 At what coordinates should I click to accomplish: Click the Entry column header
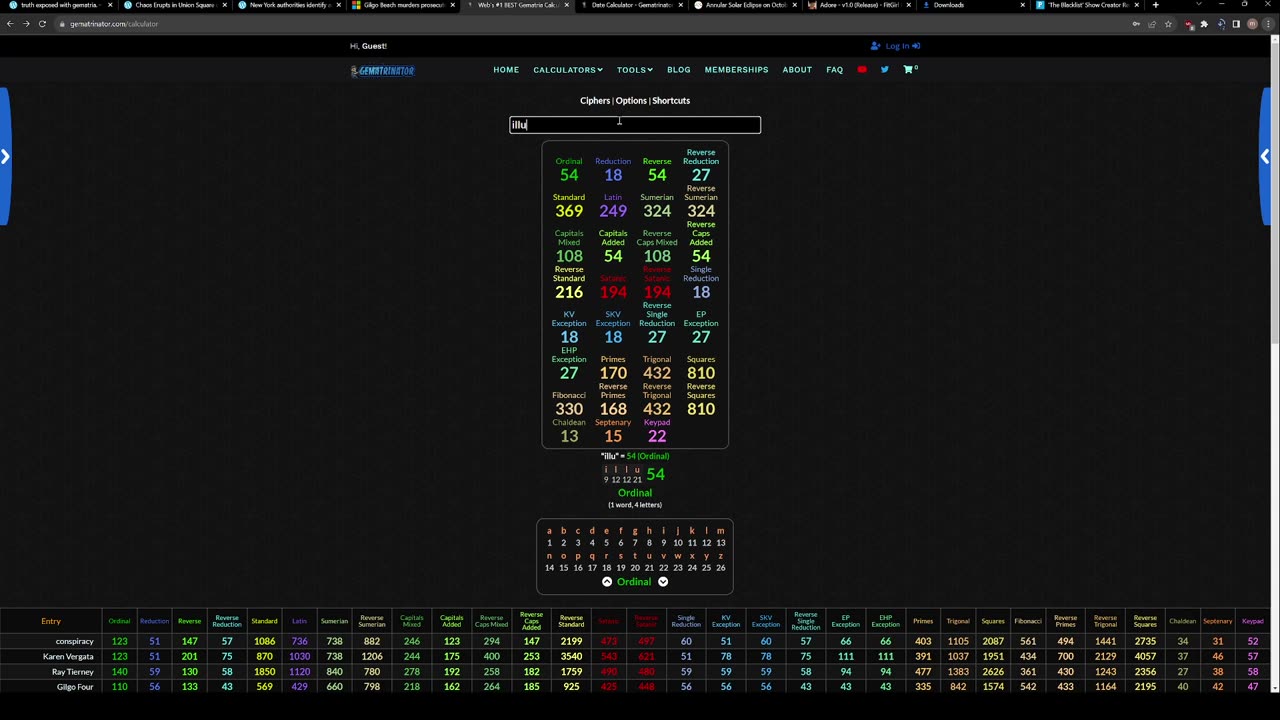tap(51, 621)
